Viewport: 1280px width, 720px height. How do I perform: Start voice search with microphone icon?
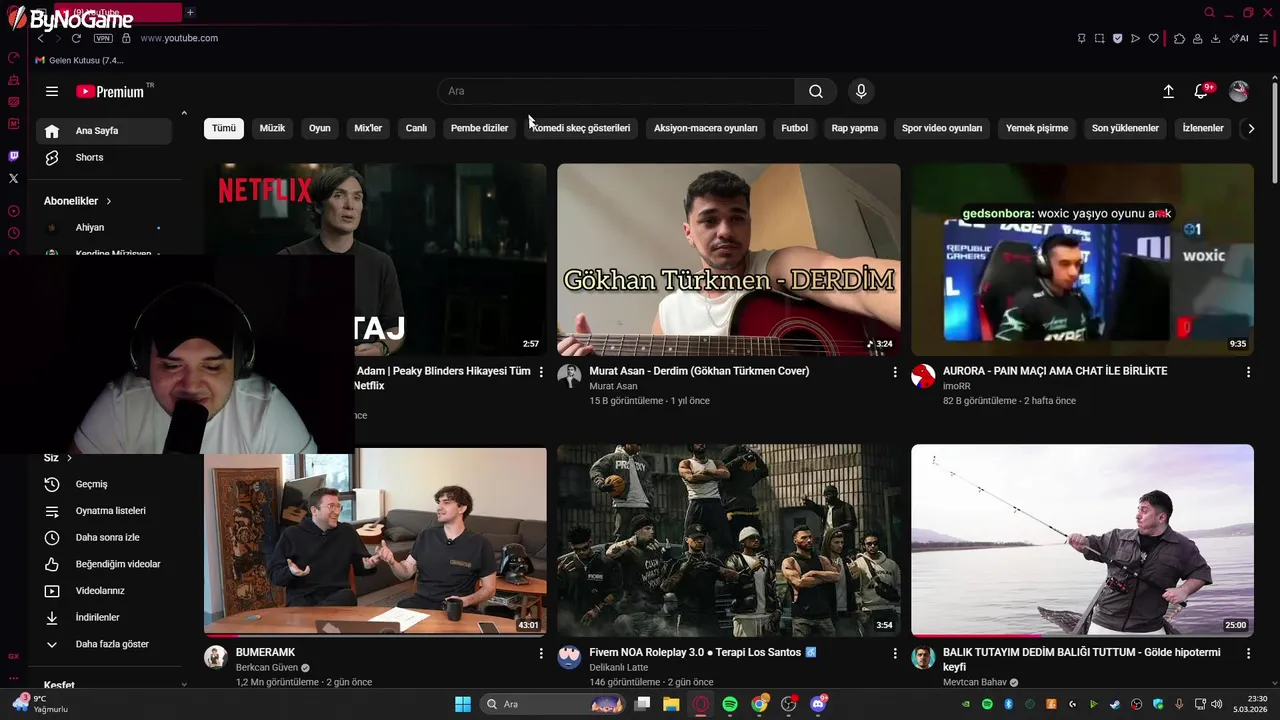[861, 91]
